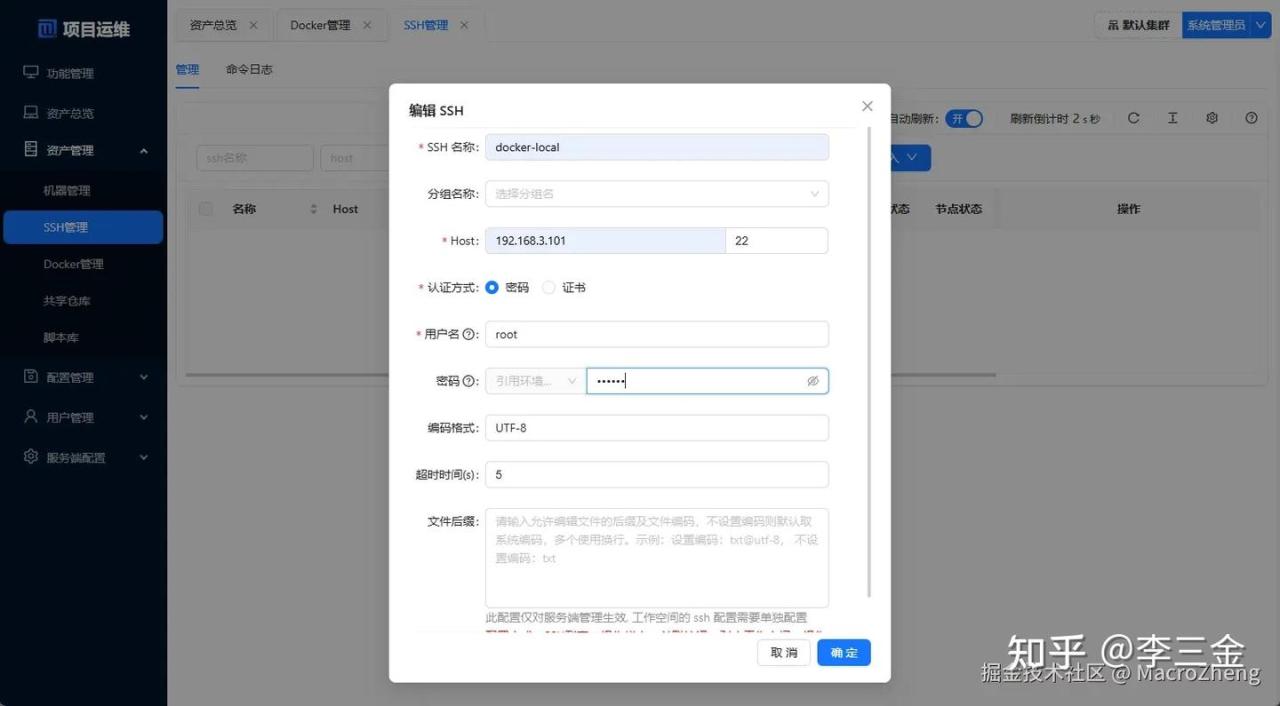Open the 命令日志 sub-tab

tap(249, 70)
